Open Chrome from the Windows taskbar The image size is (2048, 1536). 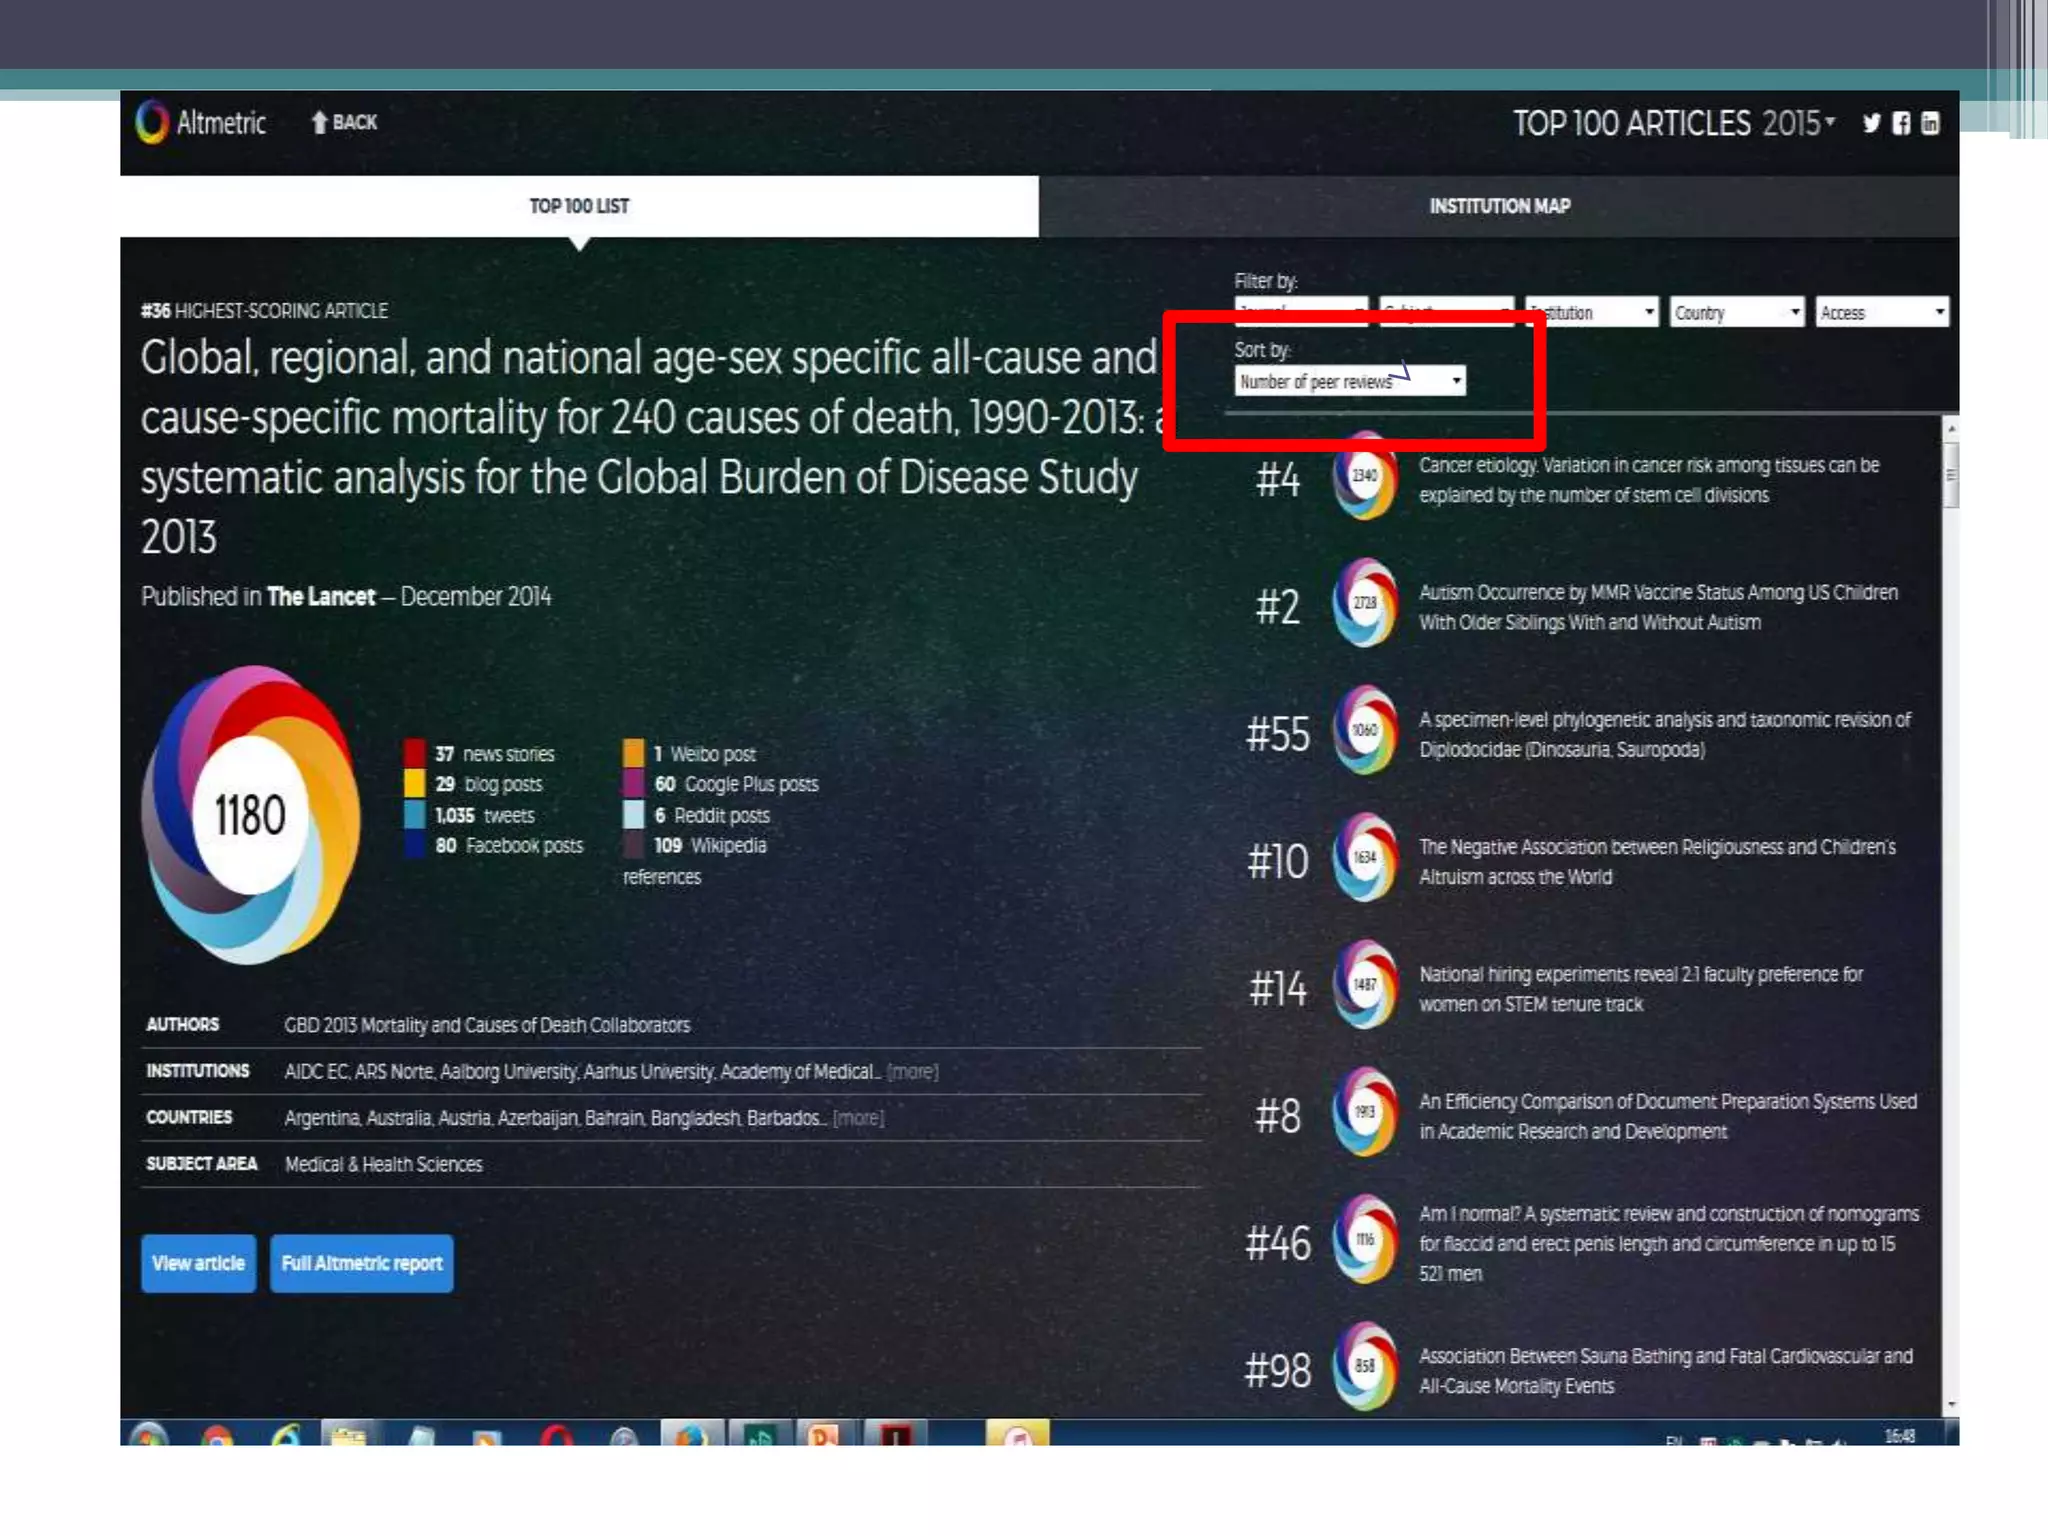217,1437
